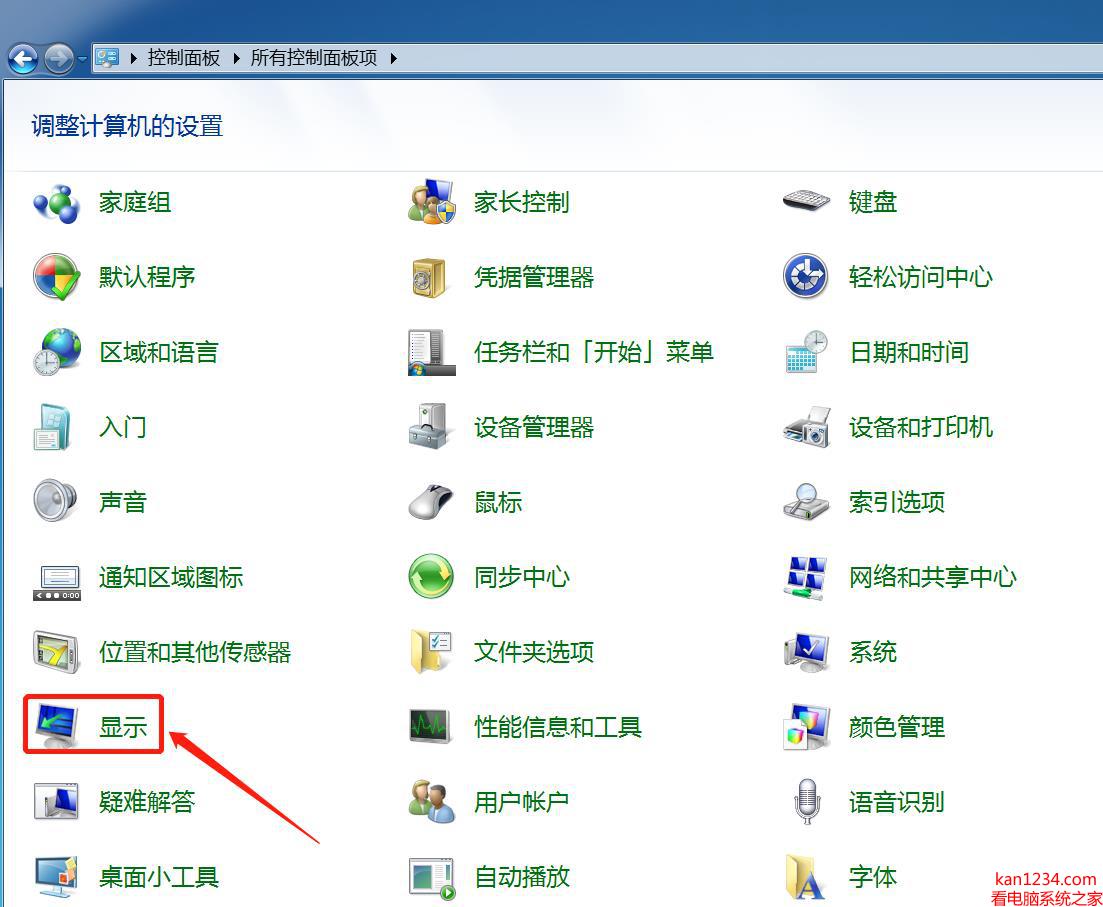Click the Control Panel icon in the address bar
1103x907 pixels.
[106, 58]
